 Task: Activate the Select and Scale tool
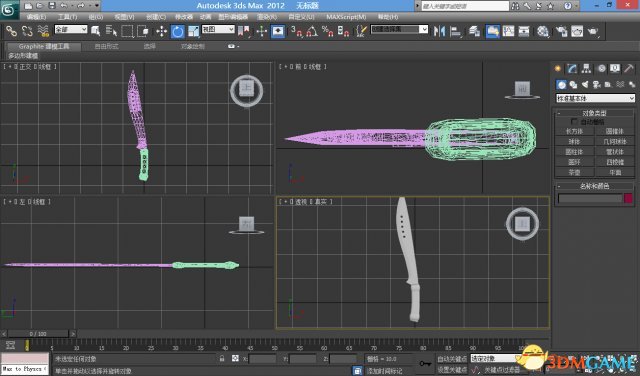click(x=193, y=31)
